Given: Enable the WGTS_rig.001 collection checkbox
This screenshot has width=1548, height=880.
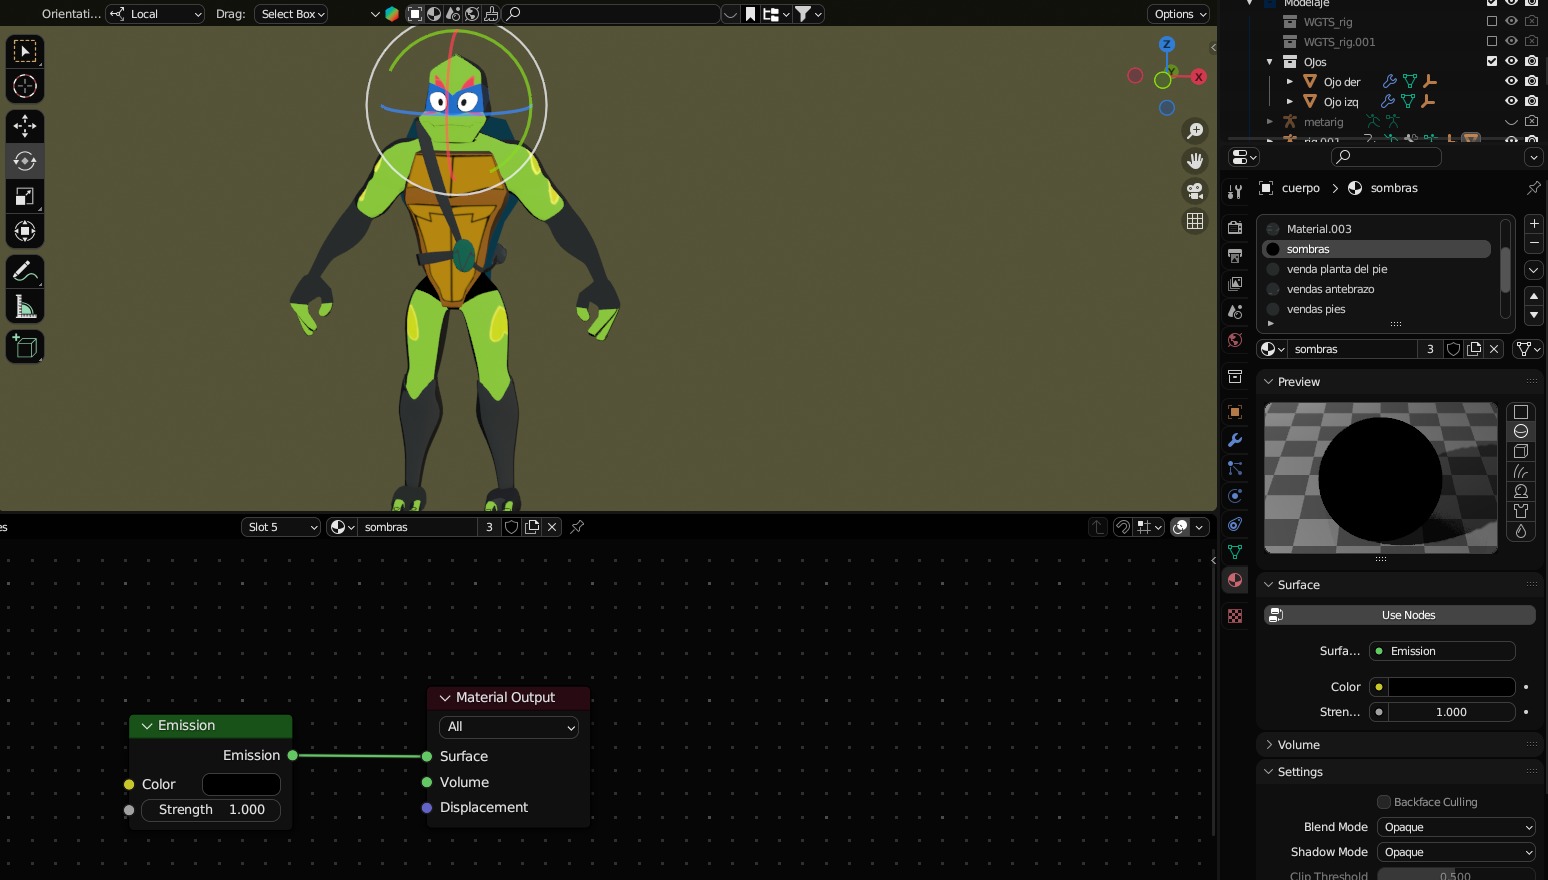Looking at the screenshot, I should 1492,41.
